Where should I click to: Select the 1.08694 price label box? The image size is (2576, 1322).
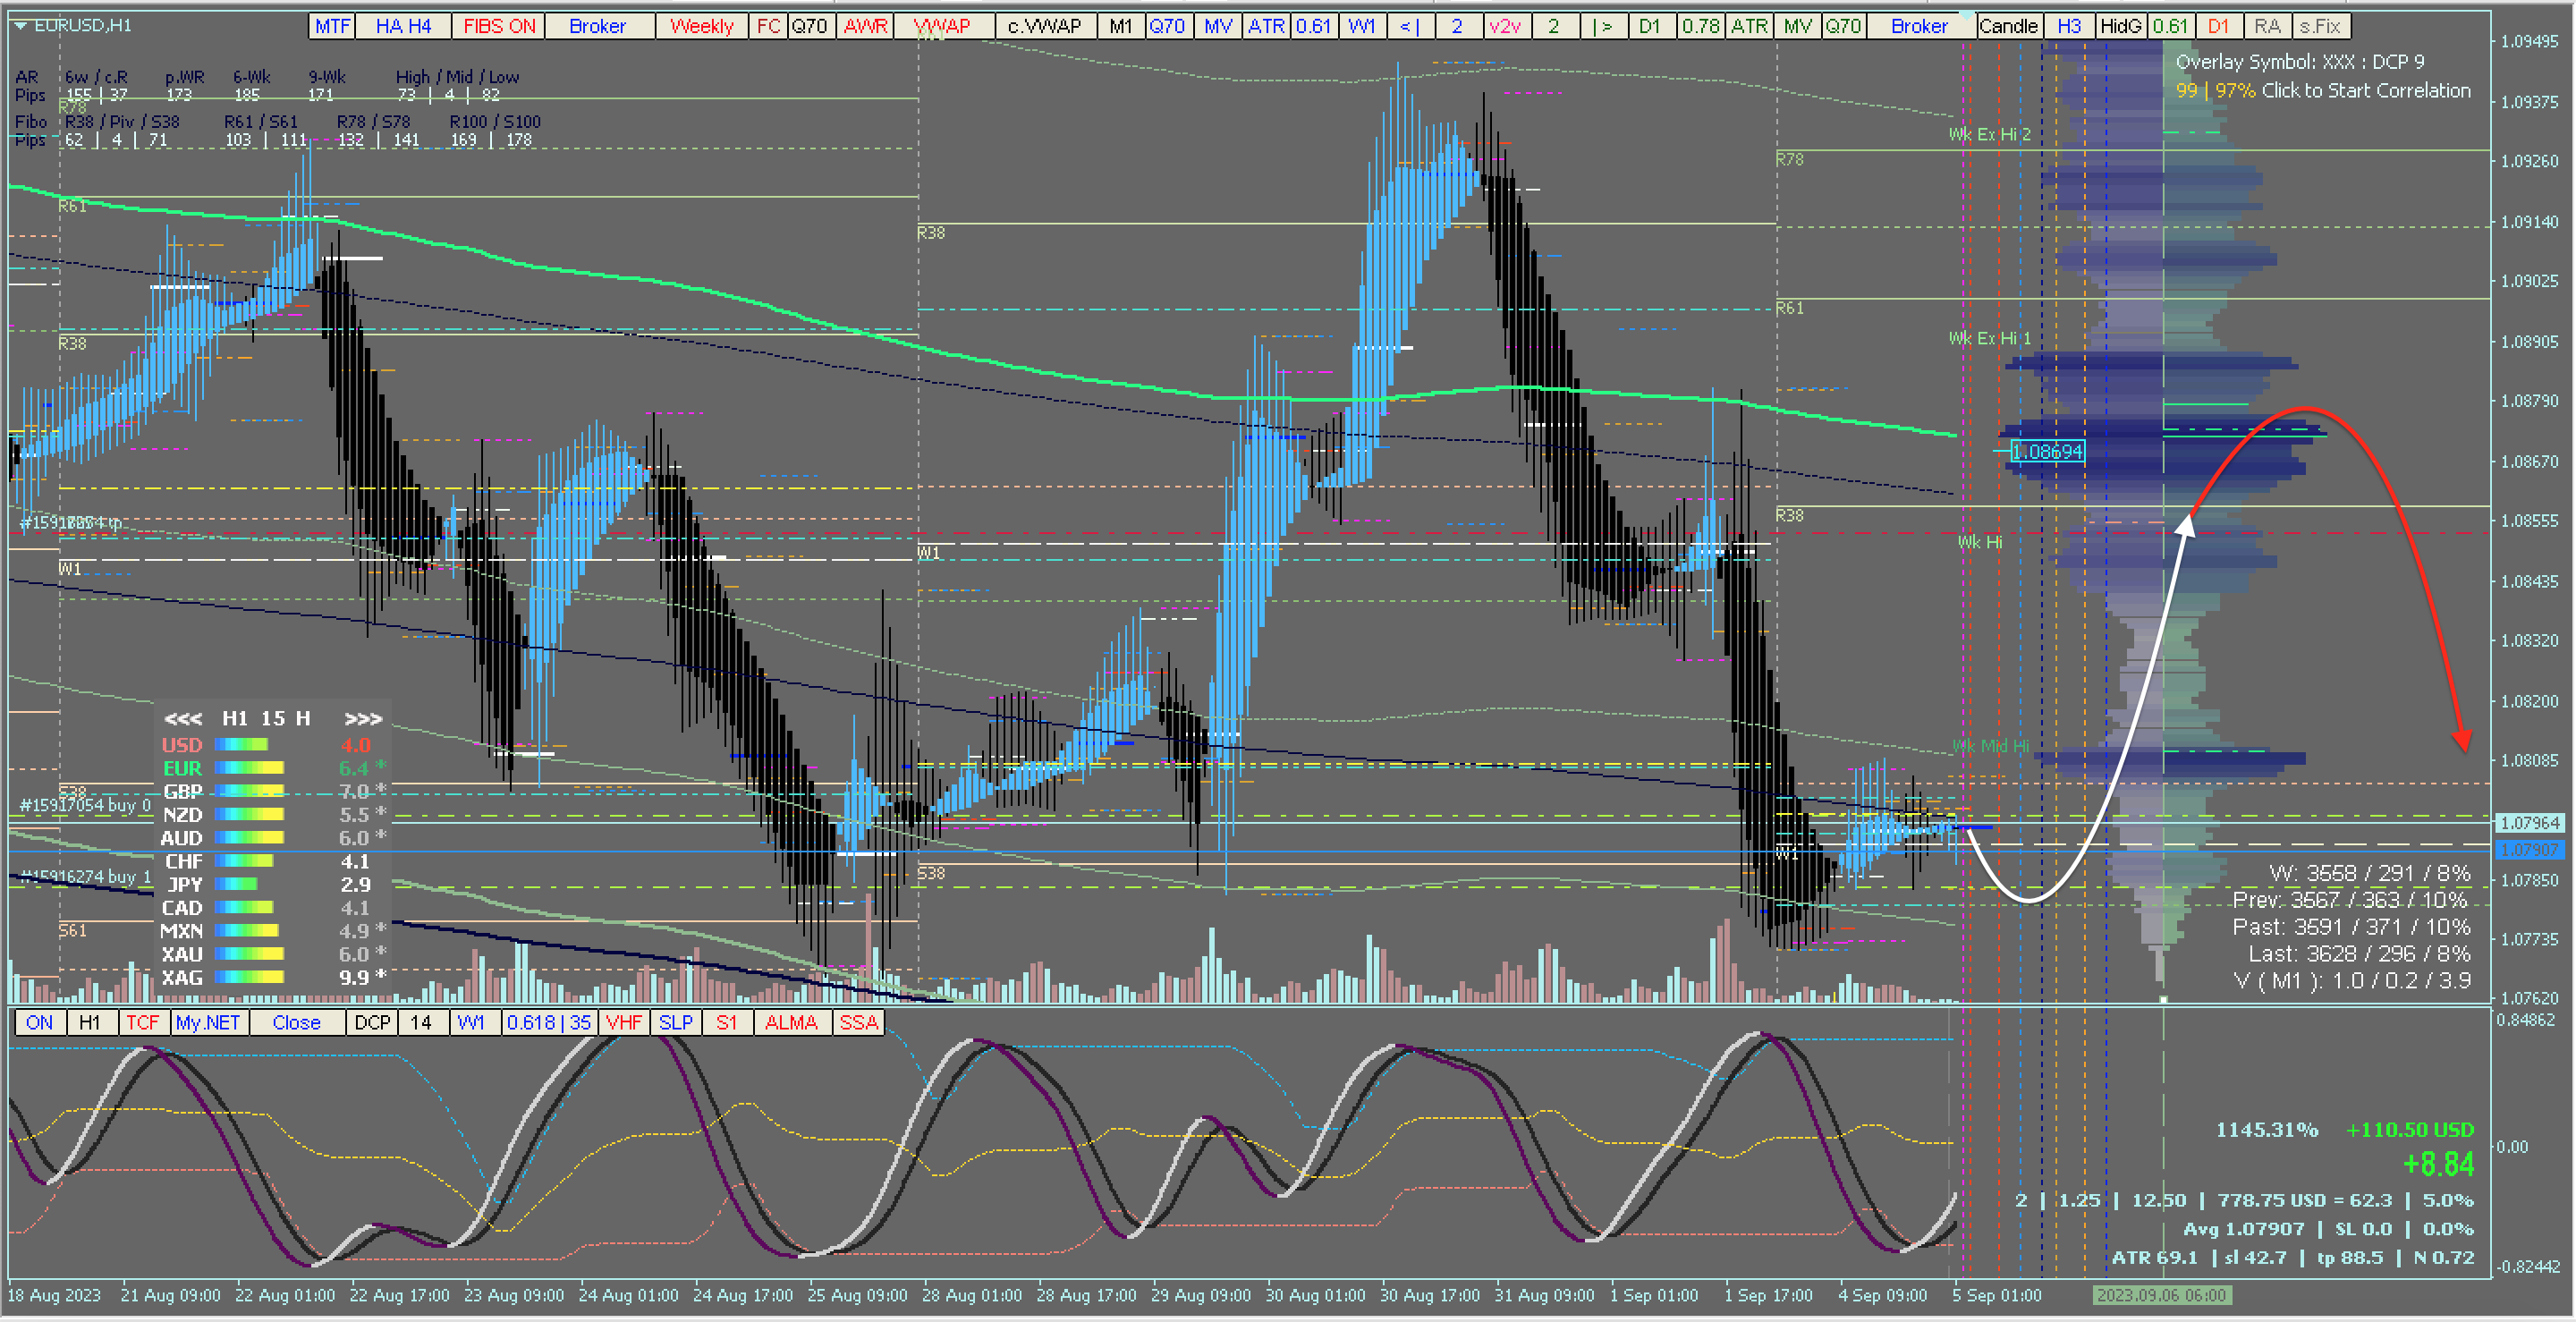coord(2047,452)
